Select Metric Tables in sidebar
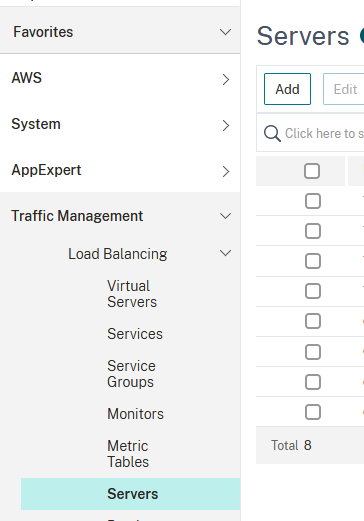364x521 pixels. [128, 454]
